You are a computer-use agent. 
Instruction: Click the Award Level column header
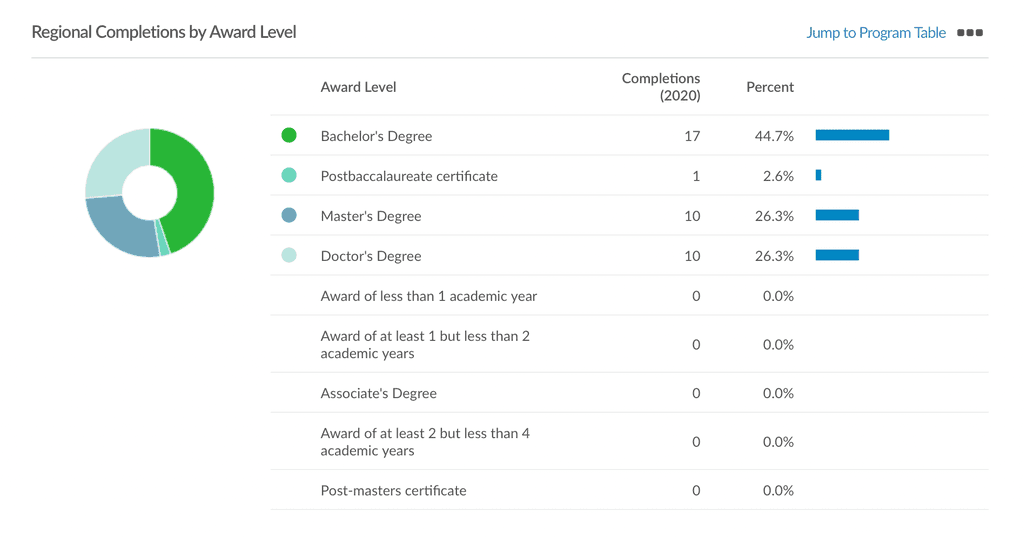click(358, 87)
